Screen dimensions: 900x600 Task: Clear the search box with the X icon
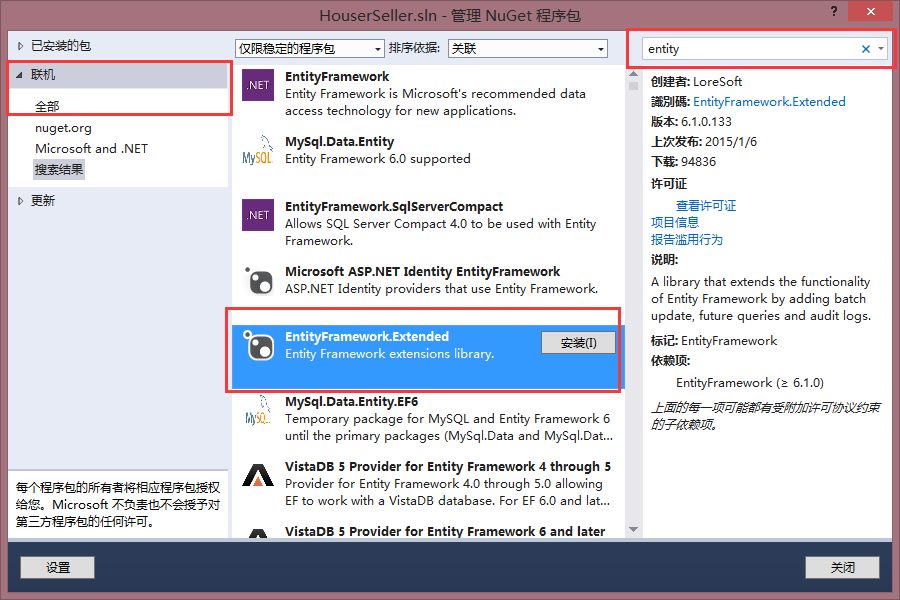(x=866, y=49)
